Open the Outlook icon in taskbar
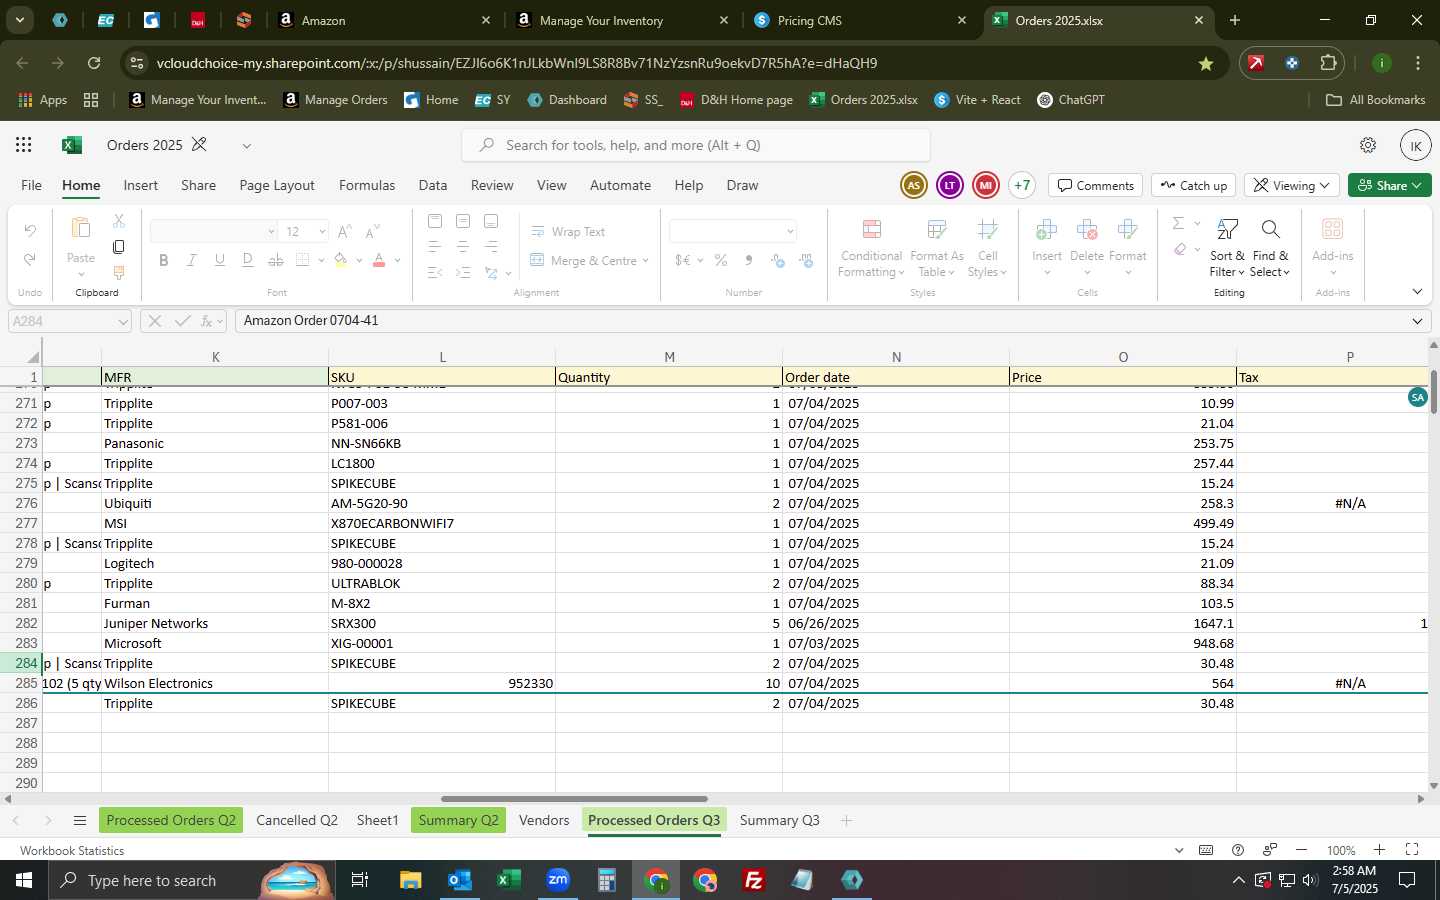1440x900 pixels. [x=459, y=880]
